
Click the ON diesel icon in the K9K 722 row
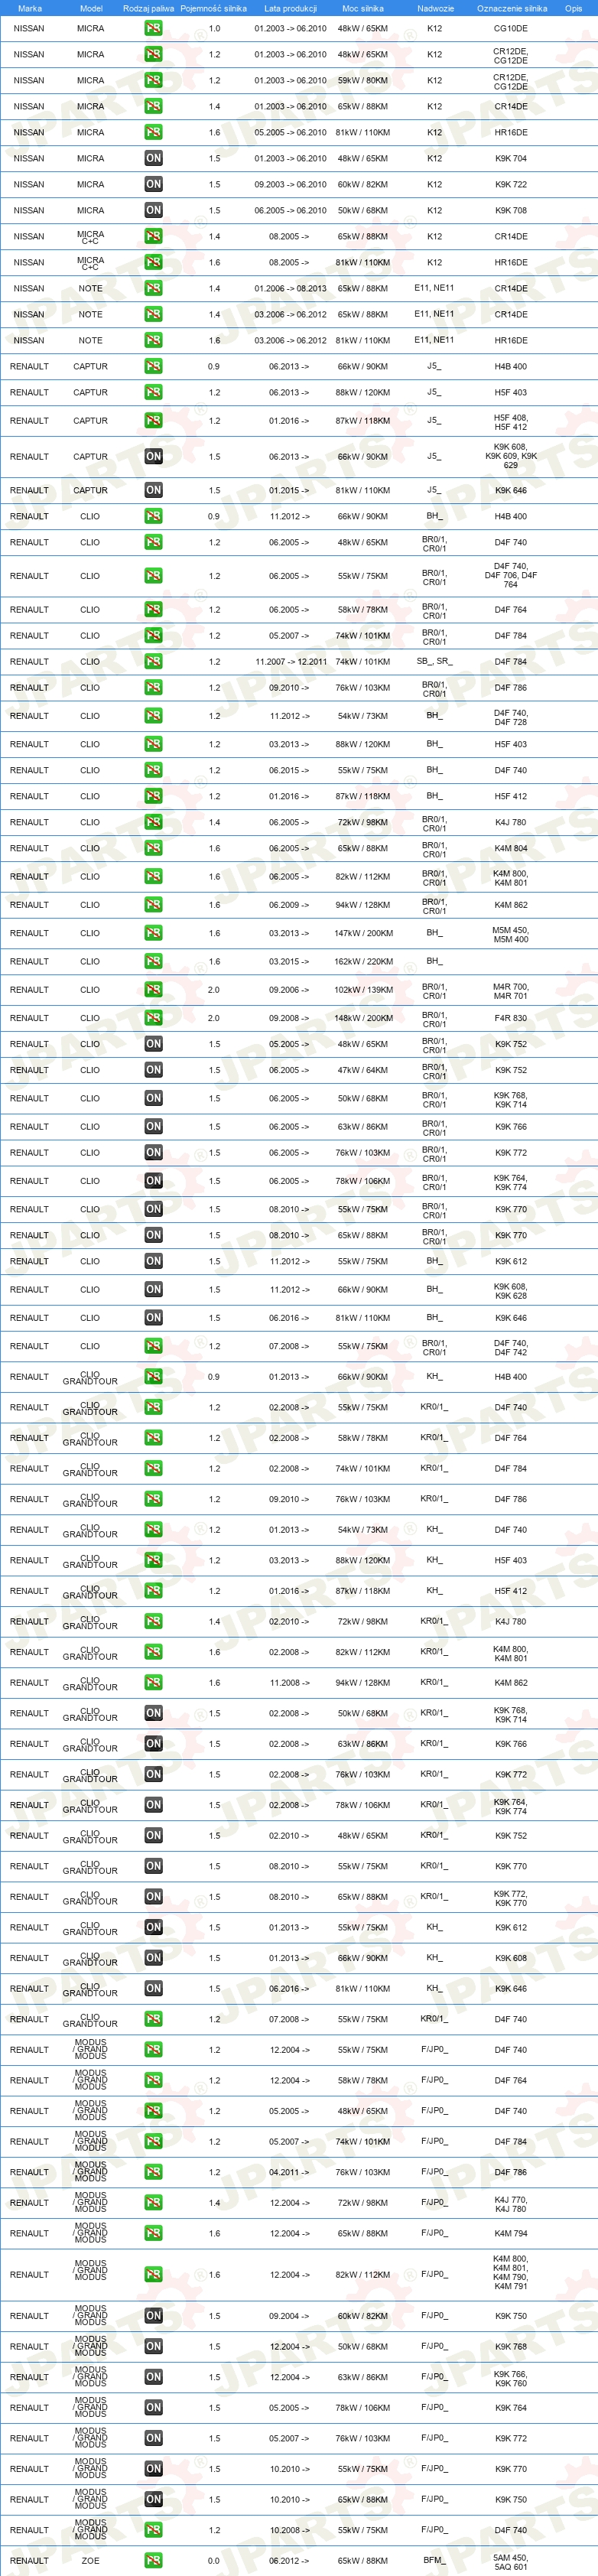[153, 184]
